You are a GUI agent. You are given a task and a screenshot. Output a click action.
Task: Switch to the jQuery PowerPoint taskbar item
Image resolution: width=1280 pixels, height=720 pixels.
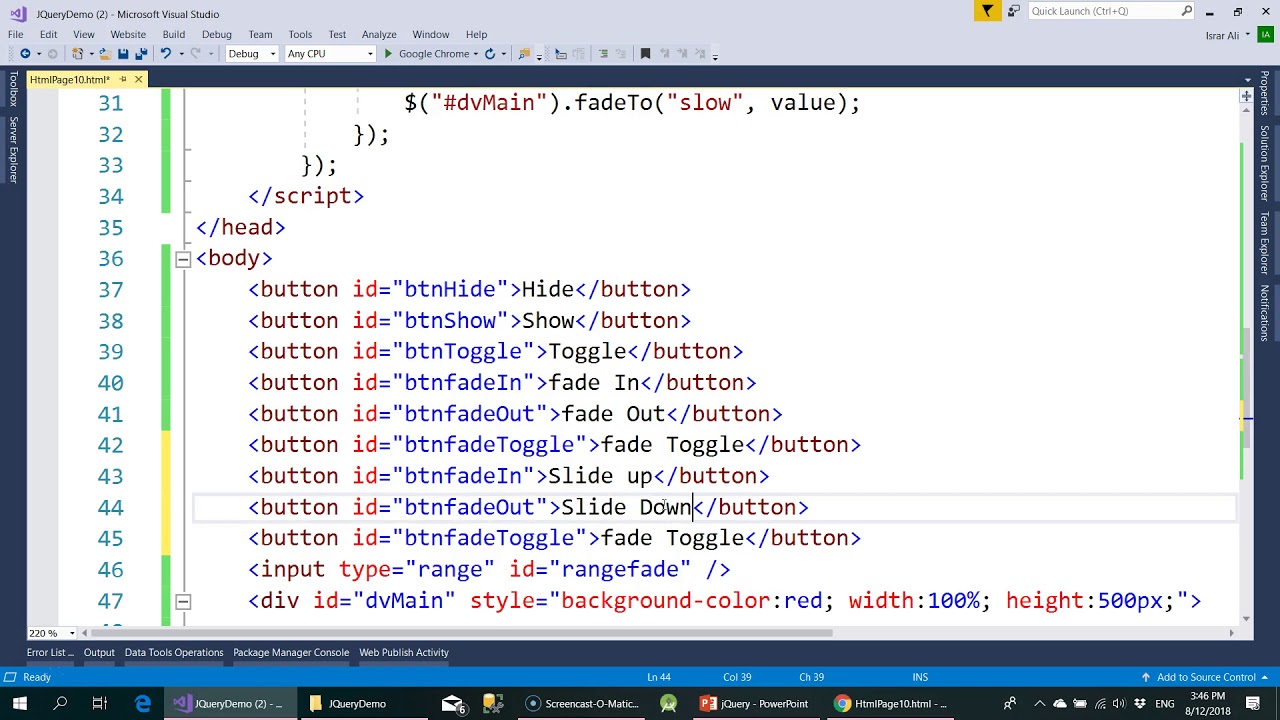tap(755, 703)
